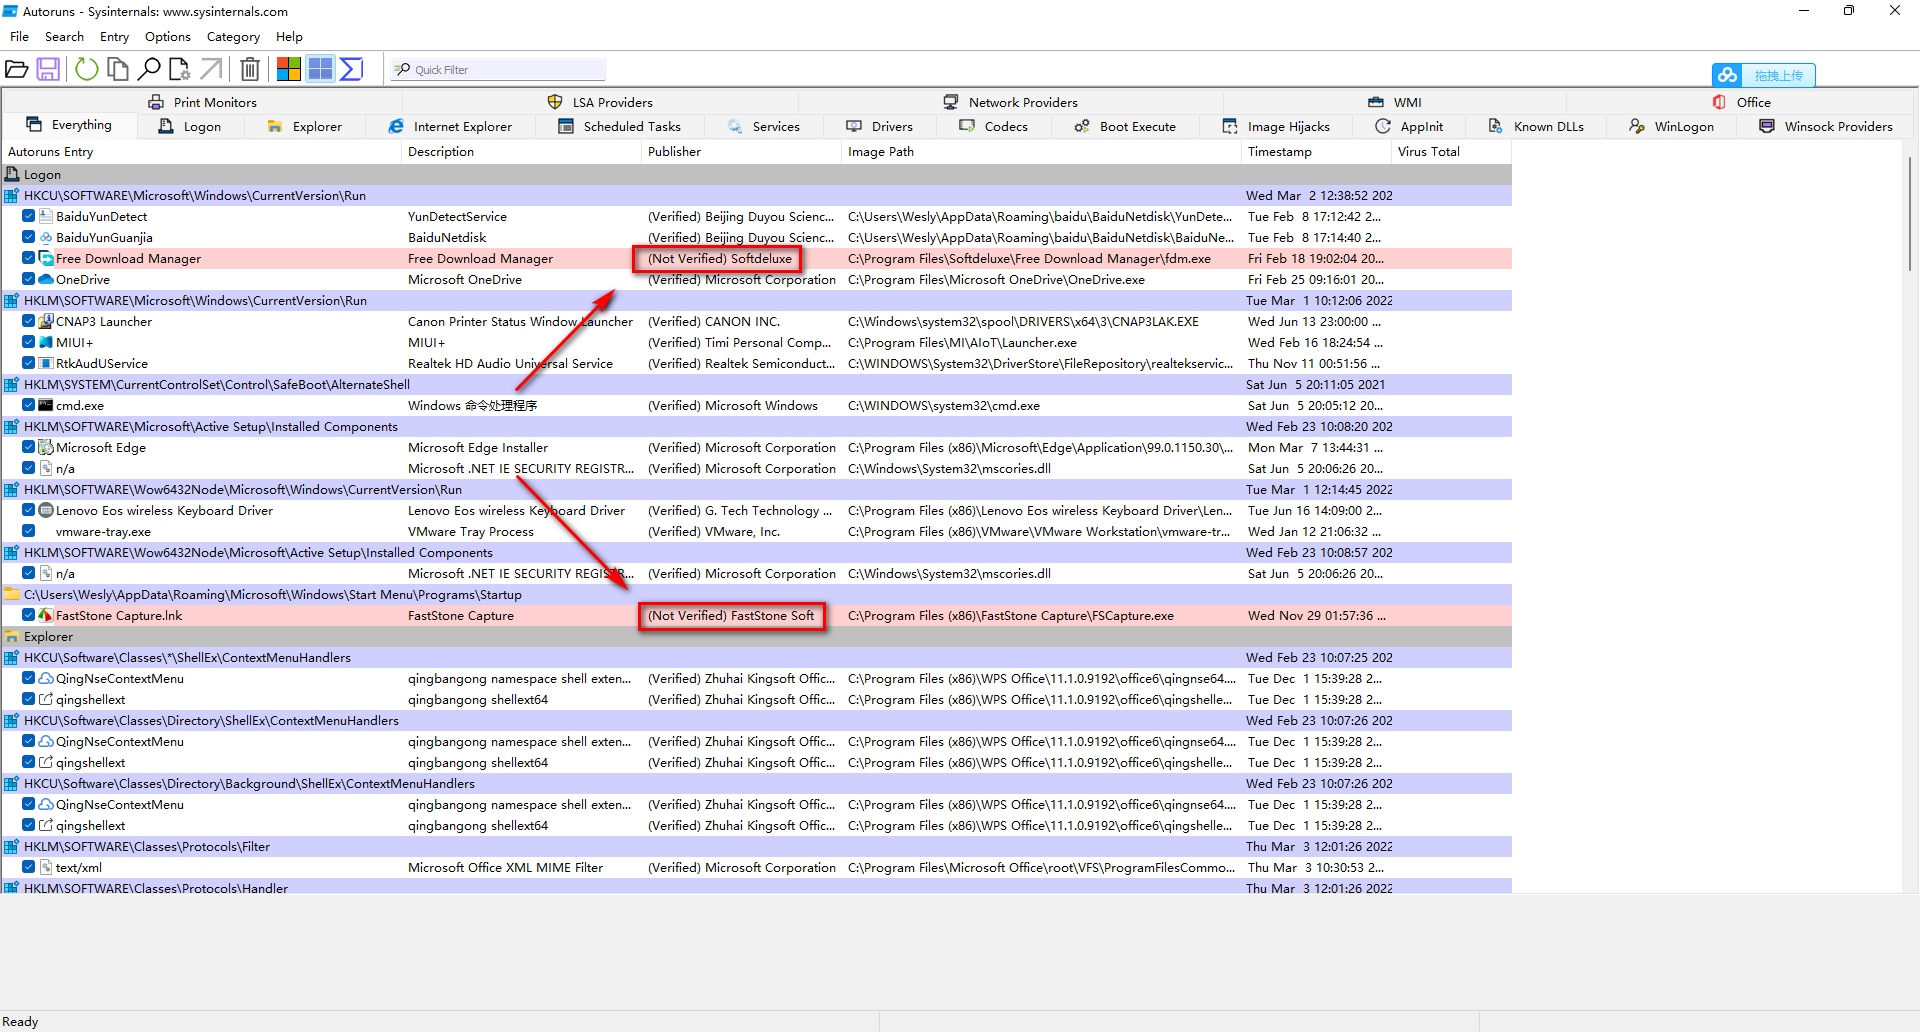Click the Copy toolbar icon

(118, 69)
